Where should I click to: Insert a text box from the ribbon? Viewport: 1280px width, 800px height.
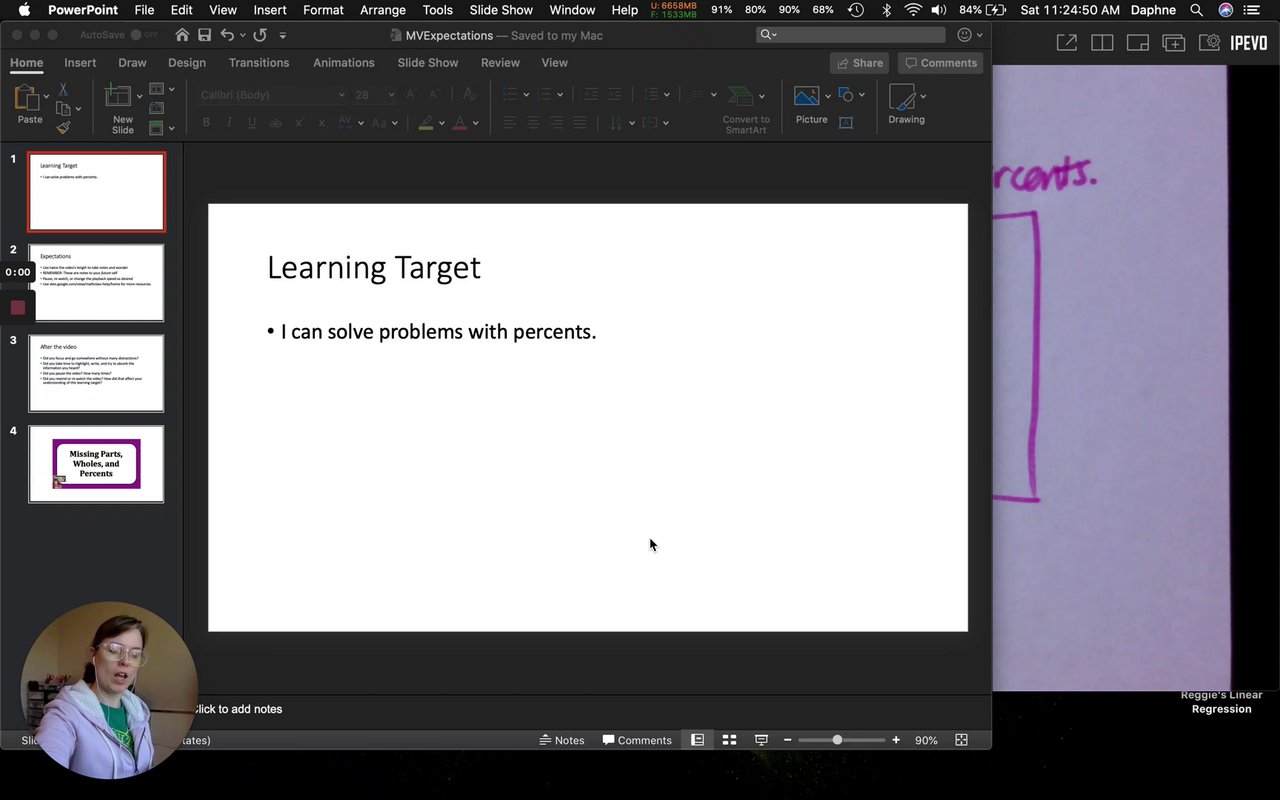tap(846, 122)
